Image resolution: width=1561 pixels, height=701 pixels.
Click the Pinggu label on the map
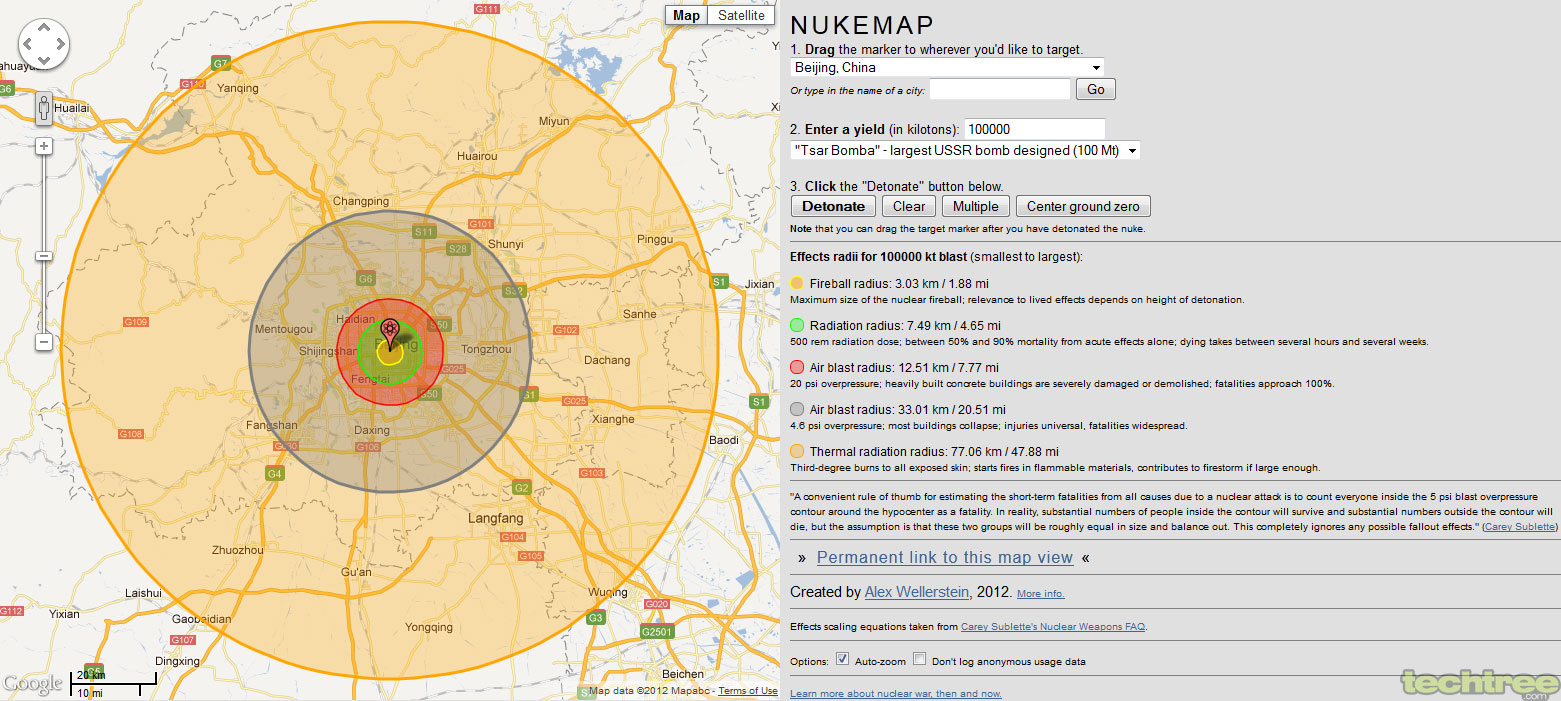(x=655, y=239)
